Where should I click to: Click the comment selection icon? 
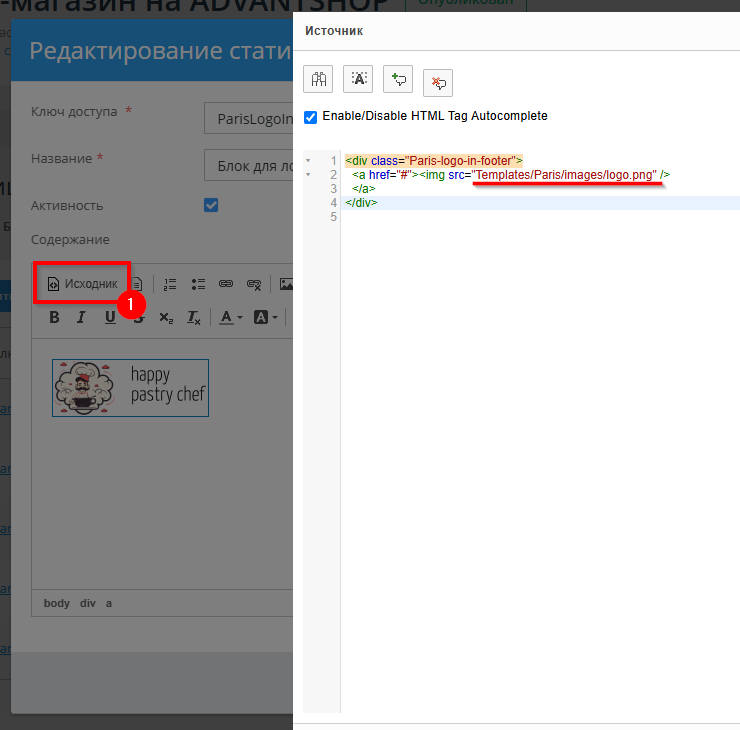(x=398, y=81)
